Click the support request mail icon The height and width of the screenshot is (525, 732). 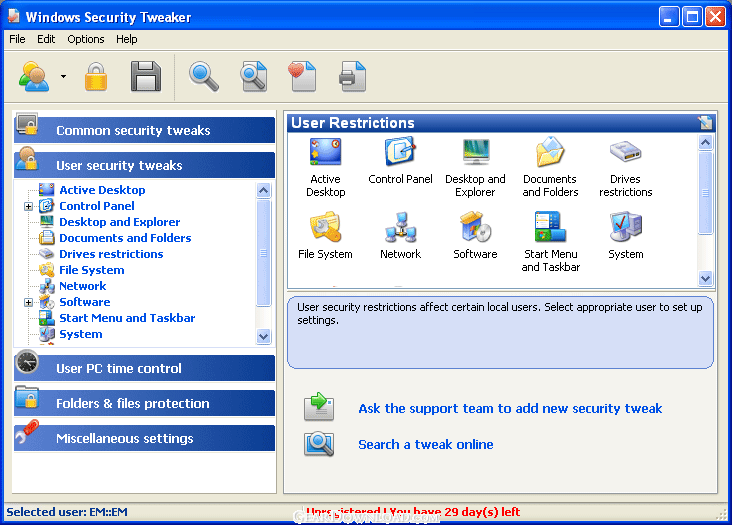pos(319,406)
